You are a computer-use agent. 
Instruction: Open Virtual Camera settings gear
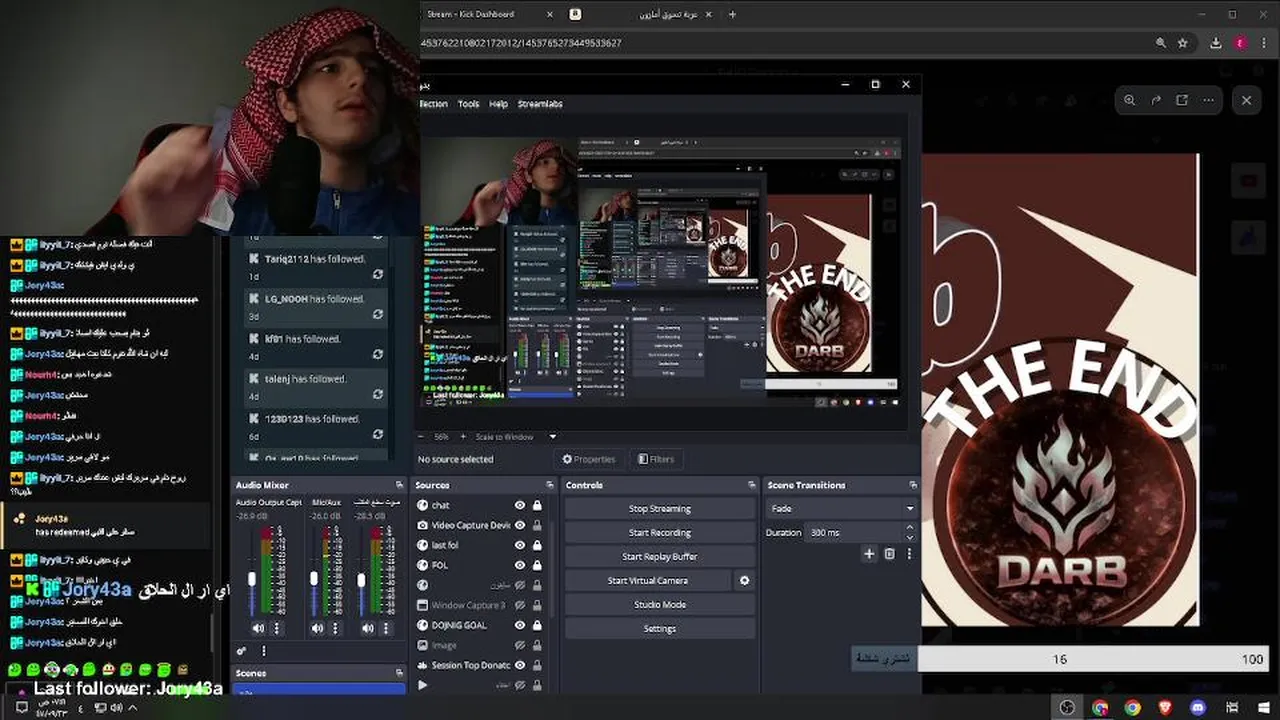tap(744, 580)
